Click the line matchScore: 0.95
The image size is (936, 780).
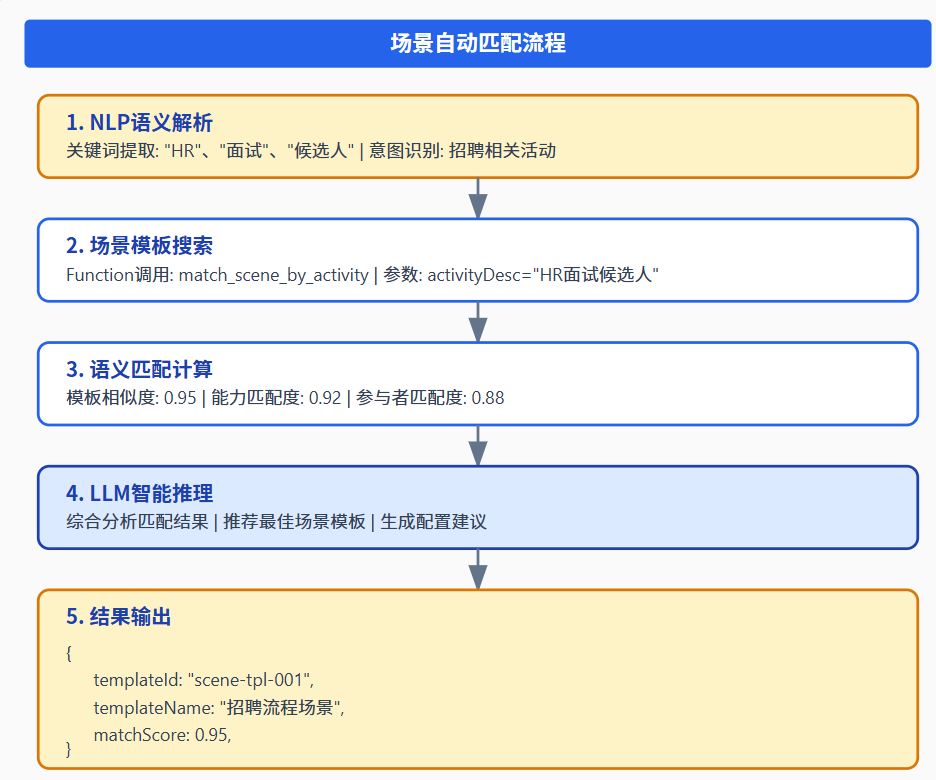tap(162, 735)
